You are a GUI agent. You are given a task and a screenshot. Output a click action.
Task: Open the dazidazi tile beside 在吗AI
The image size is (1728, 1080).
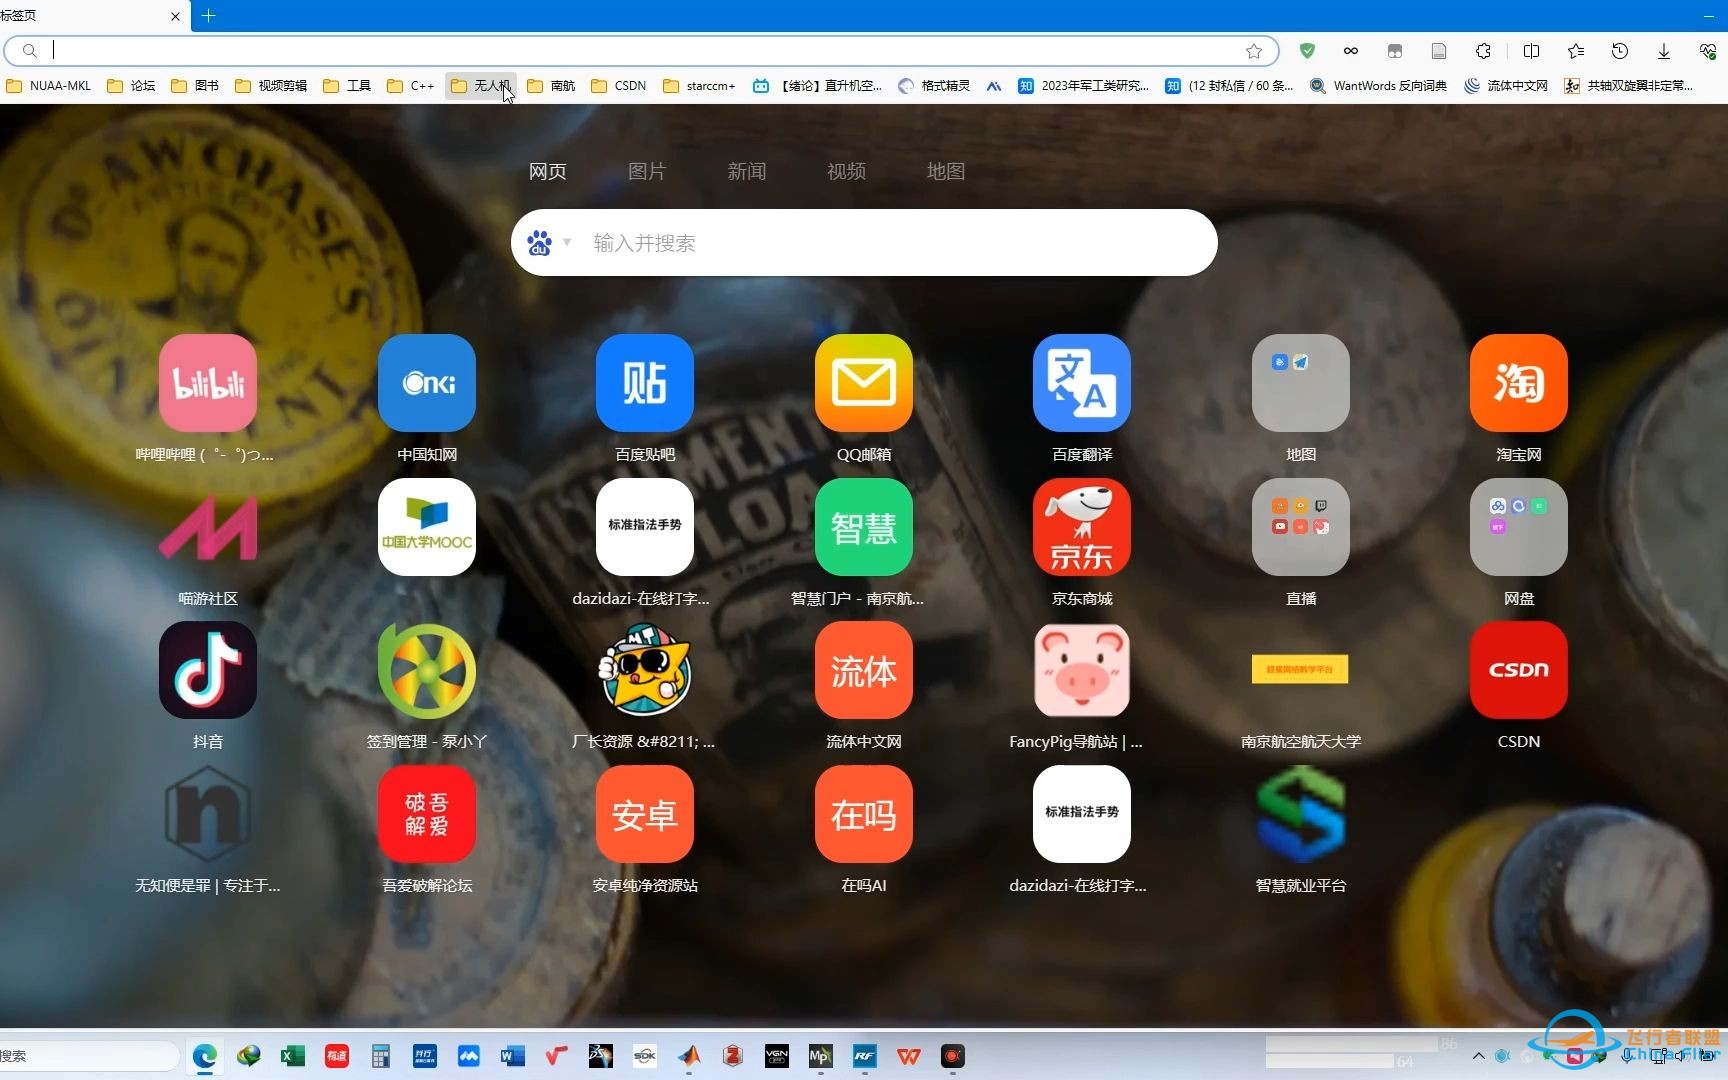coord(1082,814)
